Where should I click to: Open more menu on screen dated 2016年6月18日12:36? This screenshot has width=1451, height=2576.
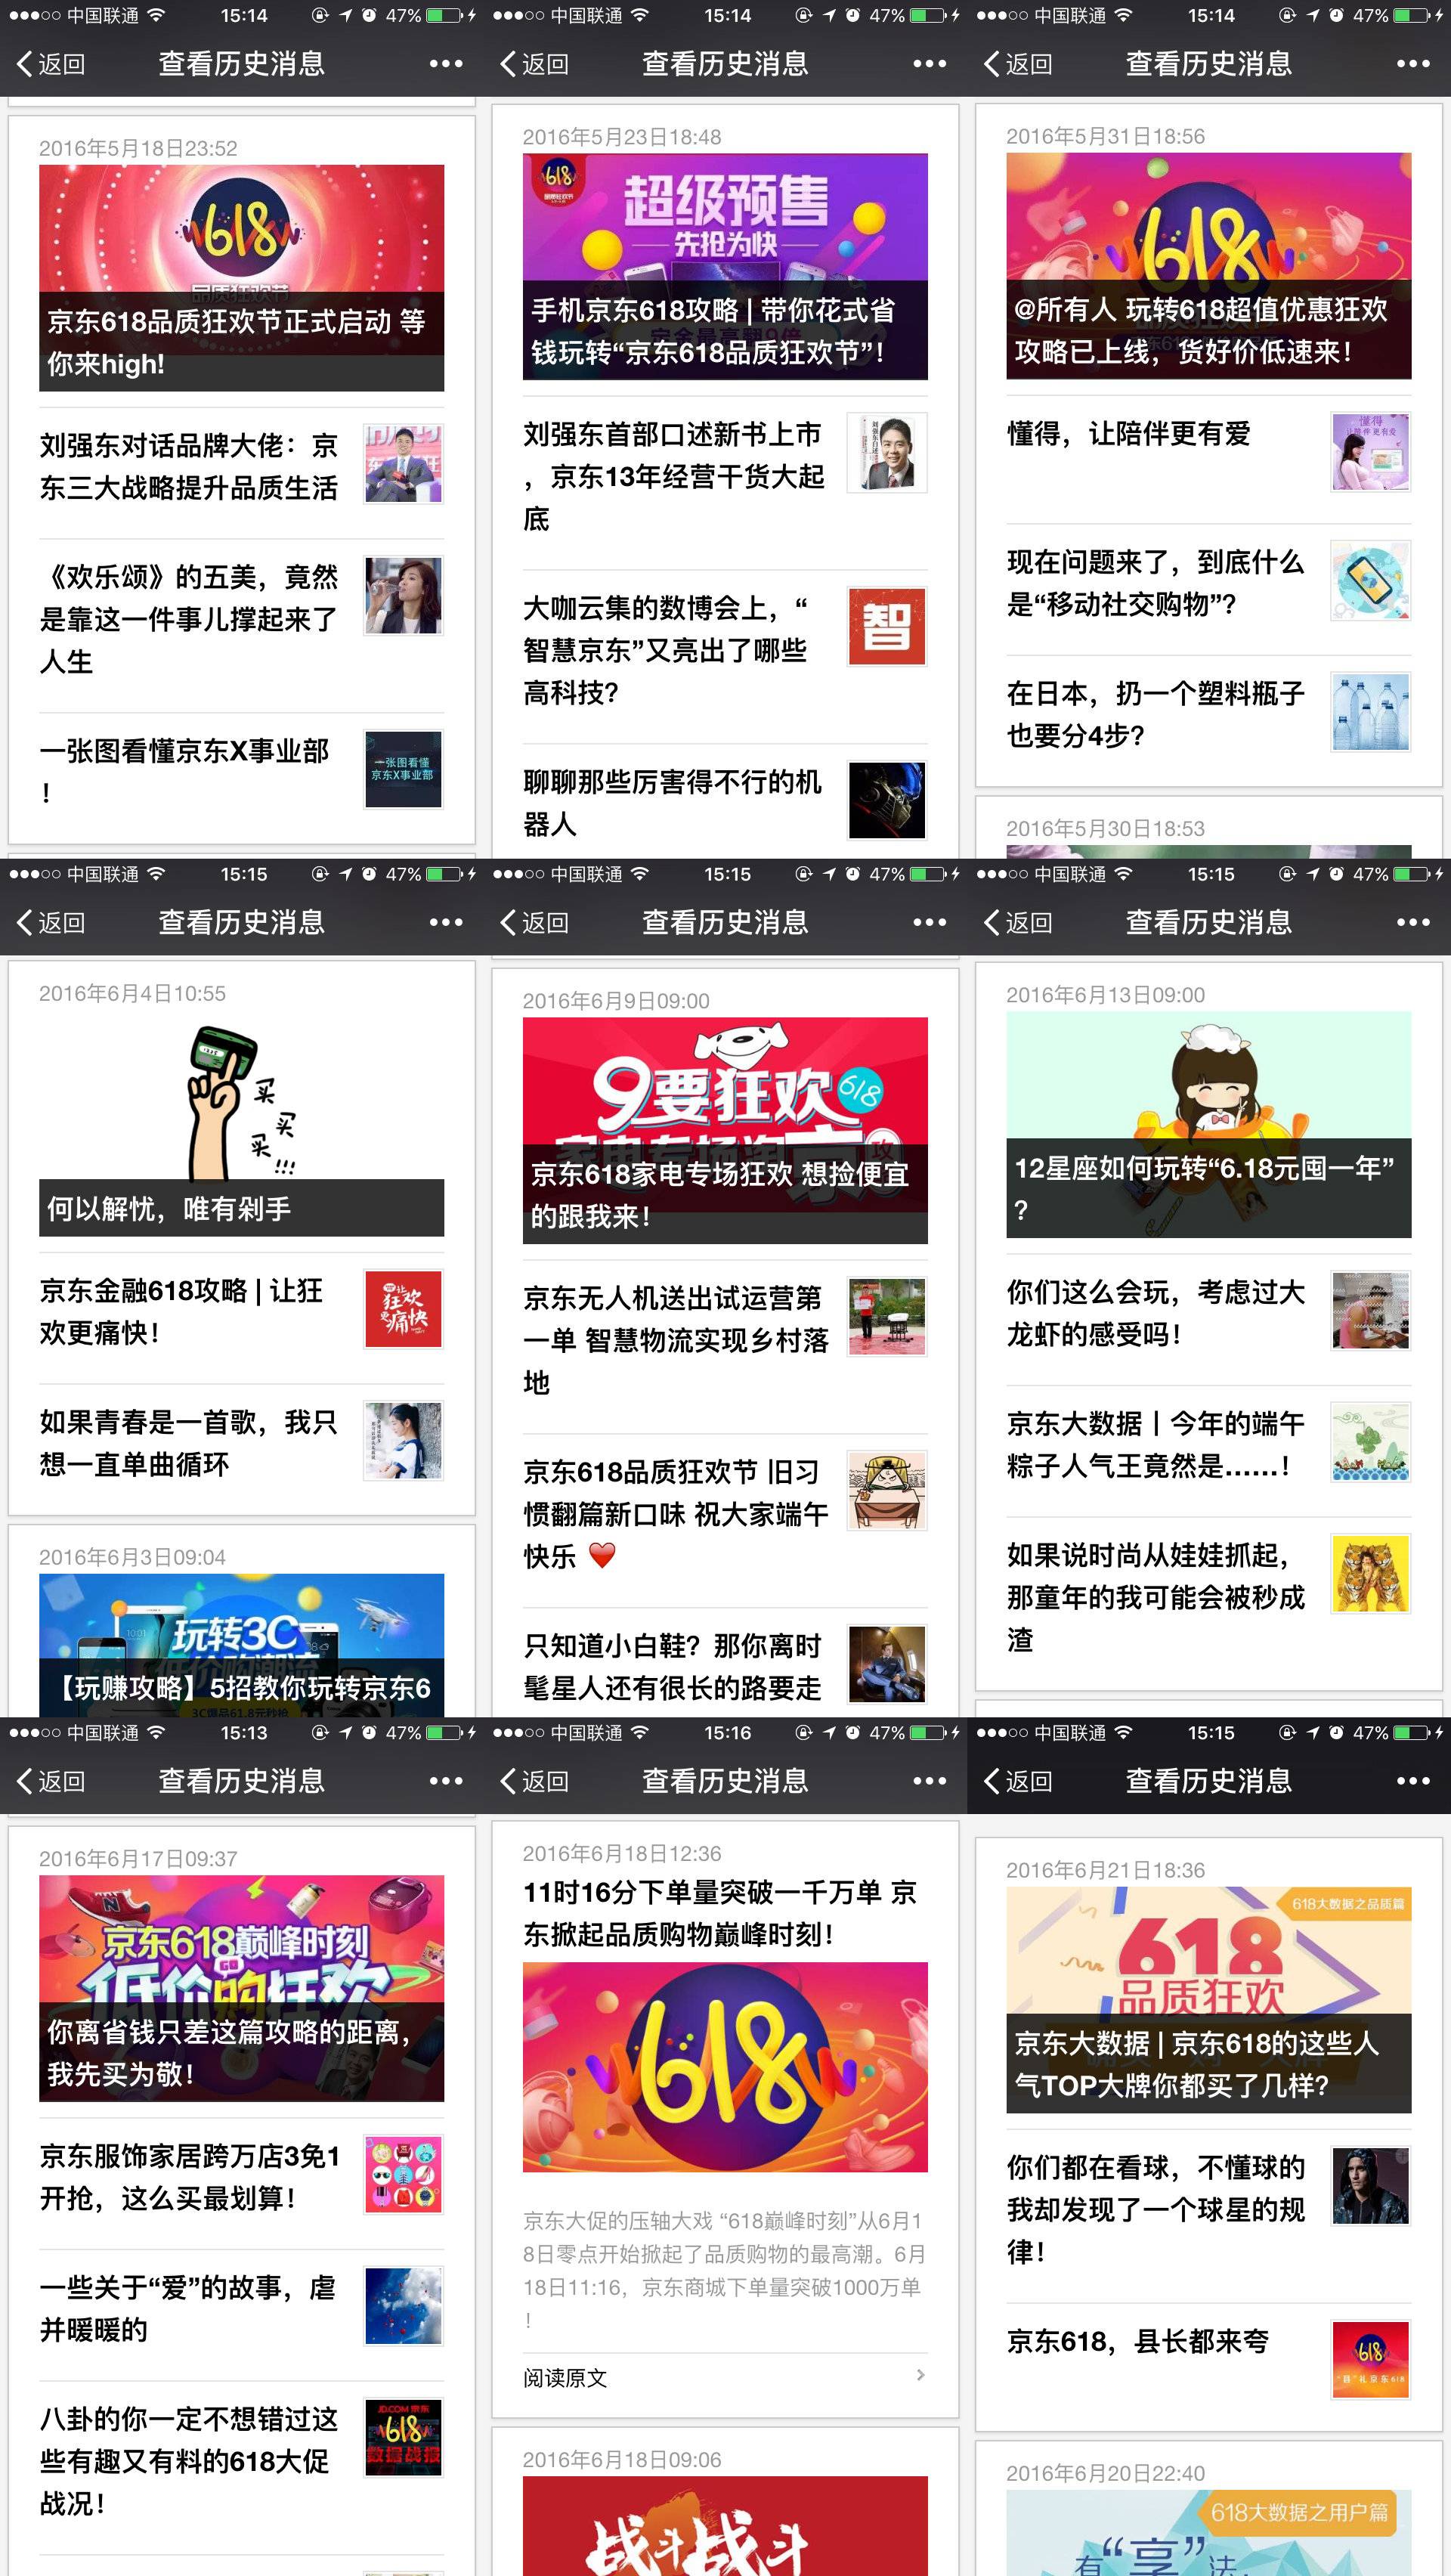pyautogui.click(x=929, y=1781)
